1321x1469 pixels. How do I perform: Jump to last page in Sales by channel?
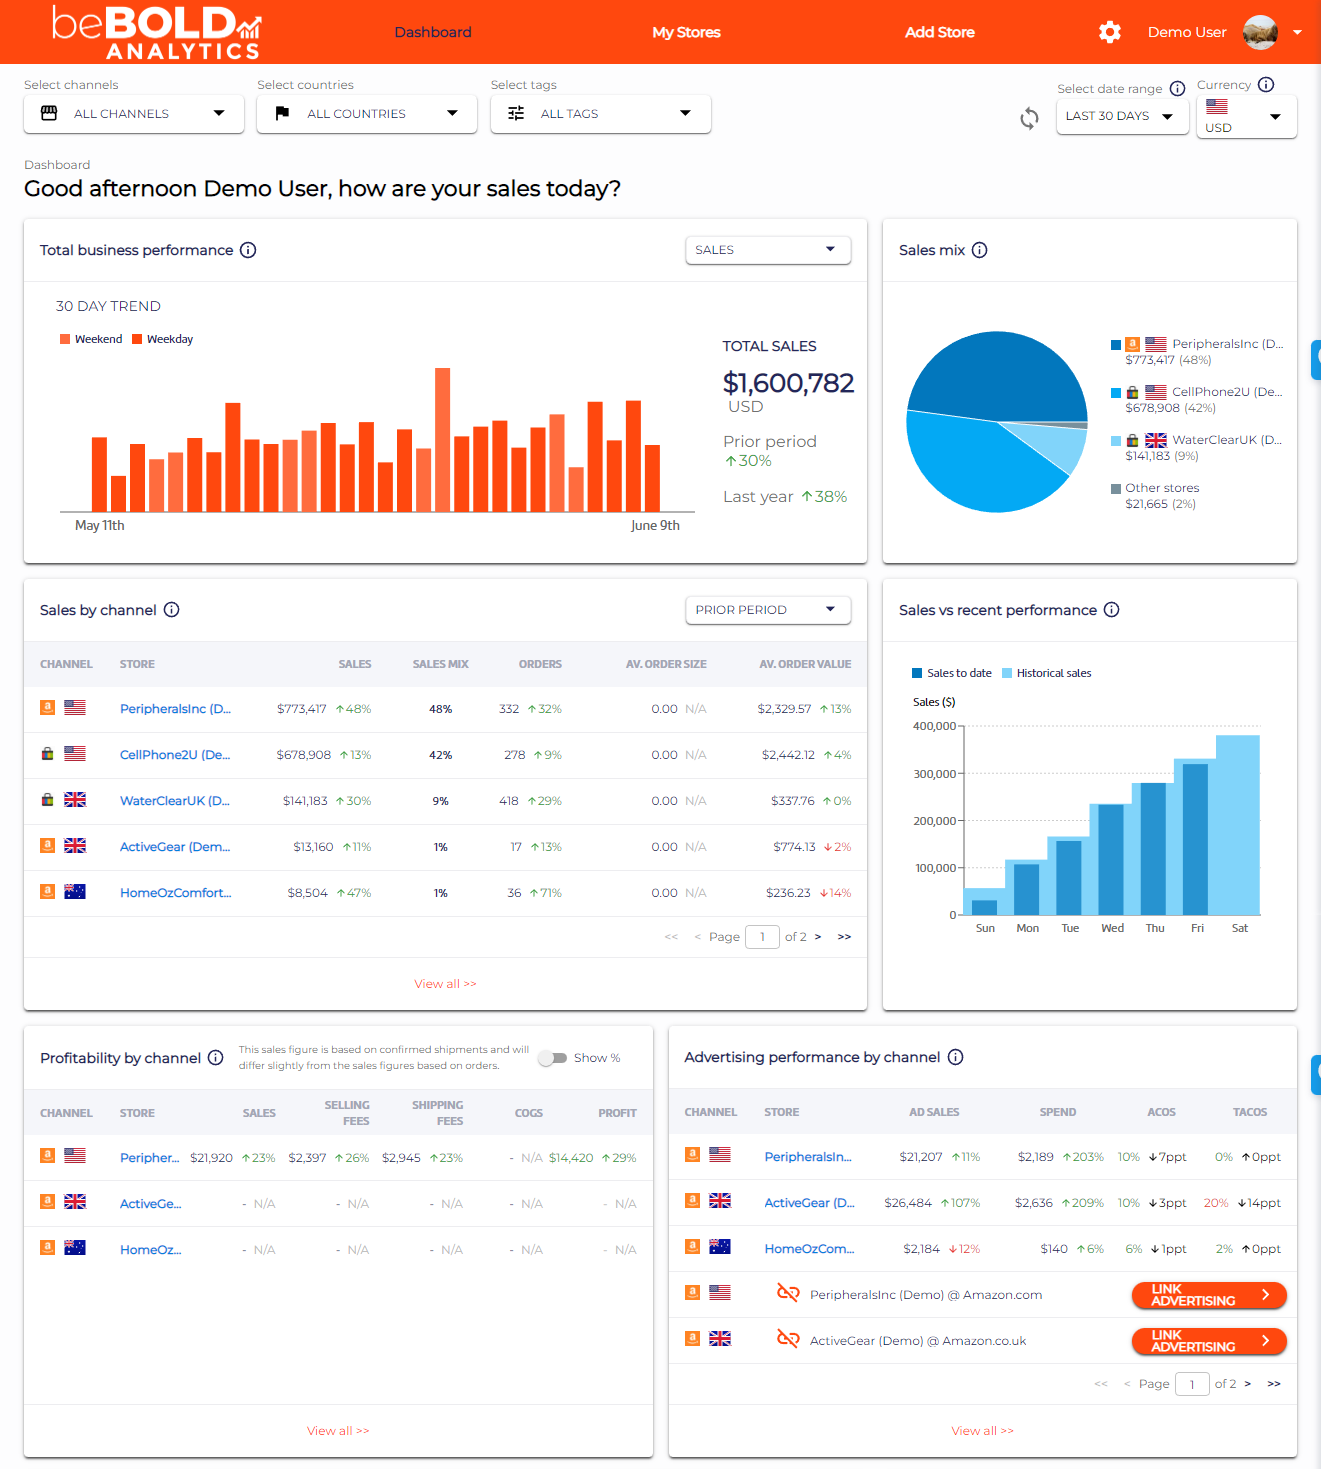click(x=844, y=937)
